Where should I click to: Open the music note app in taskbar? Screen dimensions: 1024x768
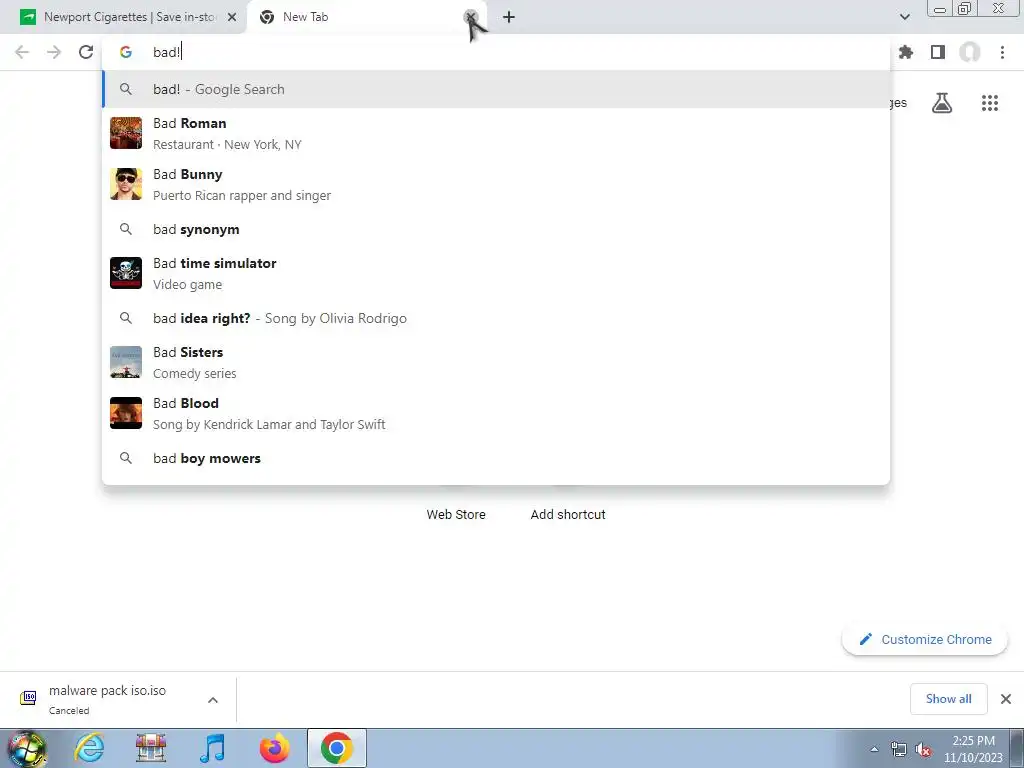click(212, 748)
